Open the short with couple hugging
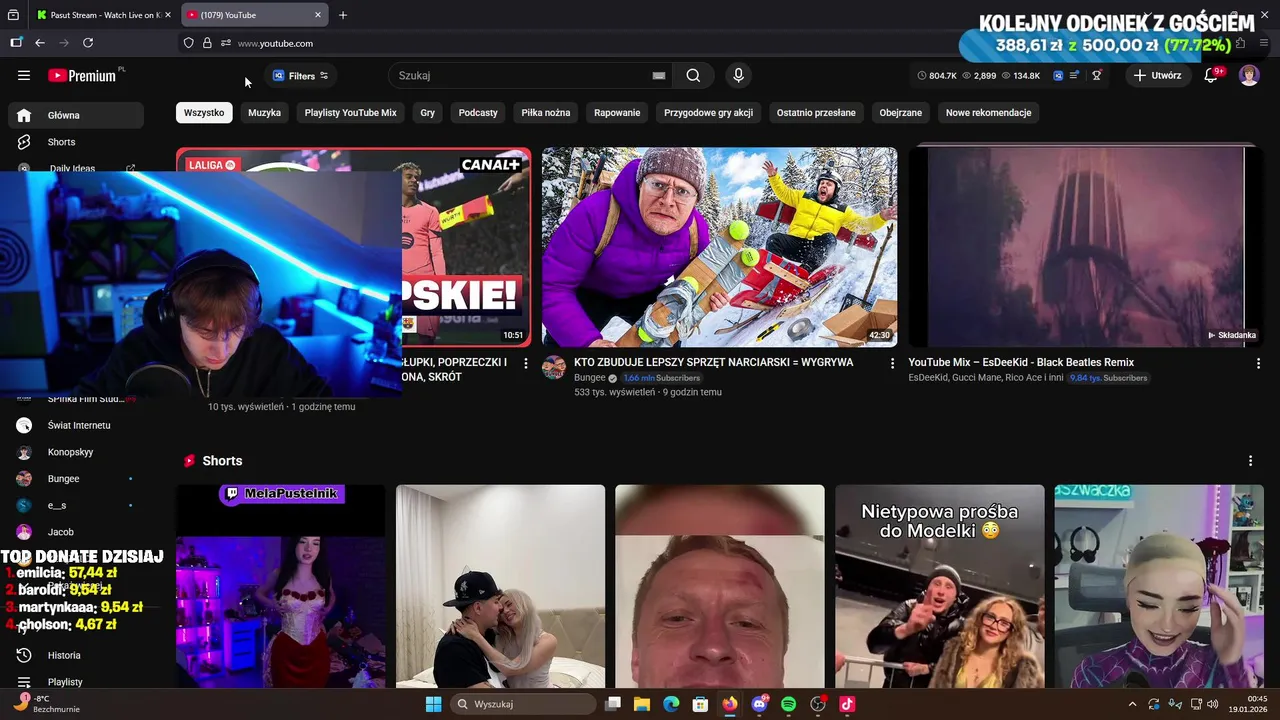This screenshot has width=1280, height=720. (x=500, y=586)
